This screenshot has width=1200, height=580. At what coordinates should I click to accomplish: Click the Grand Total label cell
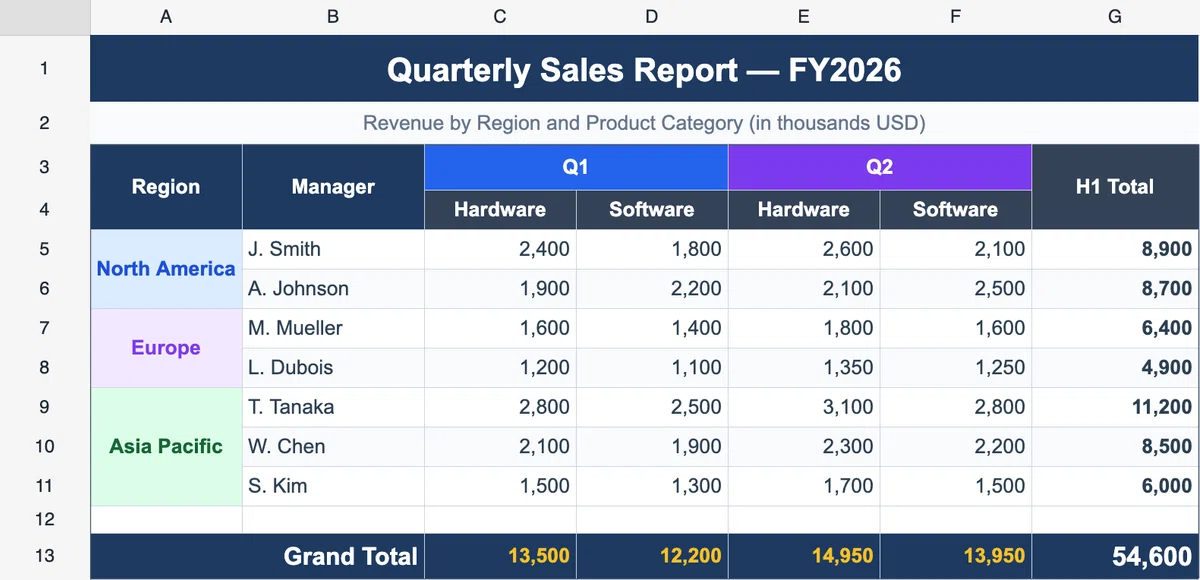pyautogui.click(x=257, y=556)
